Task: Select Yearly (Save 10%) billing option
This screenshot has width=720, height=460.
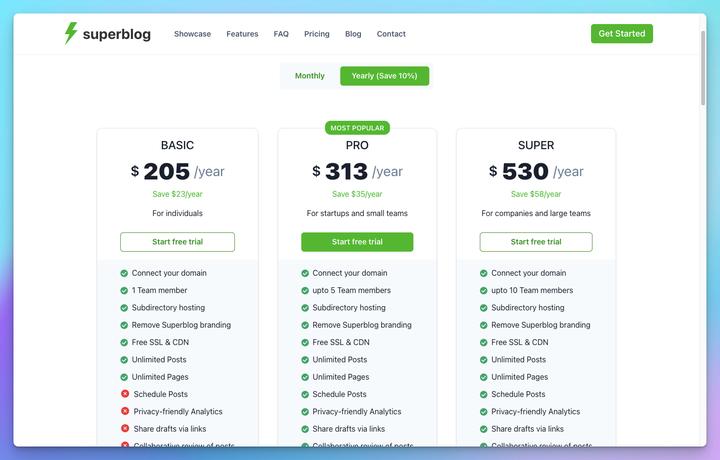Action: click(x=384, y=76)
